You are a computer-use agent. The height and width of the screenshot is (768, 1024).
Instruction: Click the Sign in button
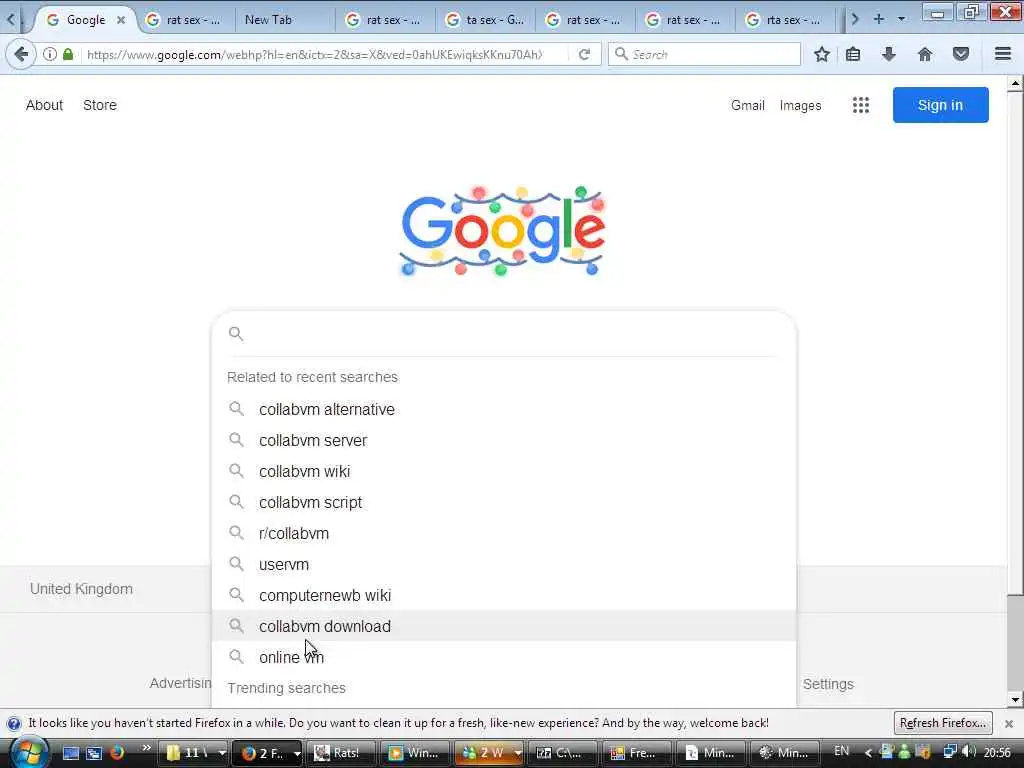pyautogui.click(x=940, y=105)
